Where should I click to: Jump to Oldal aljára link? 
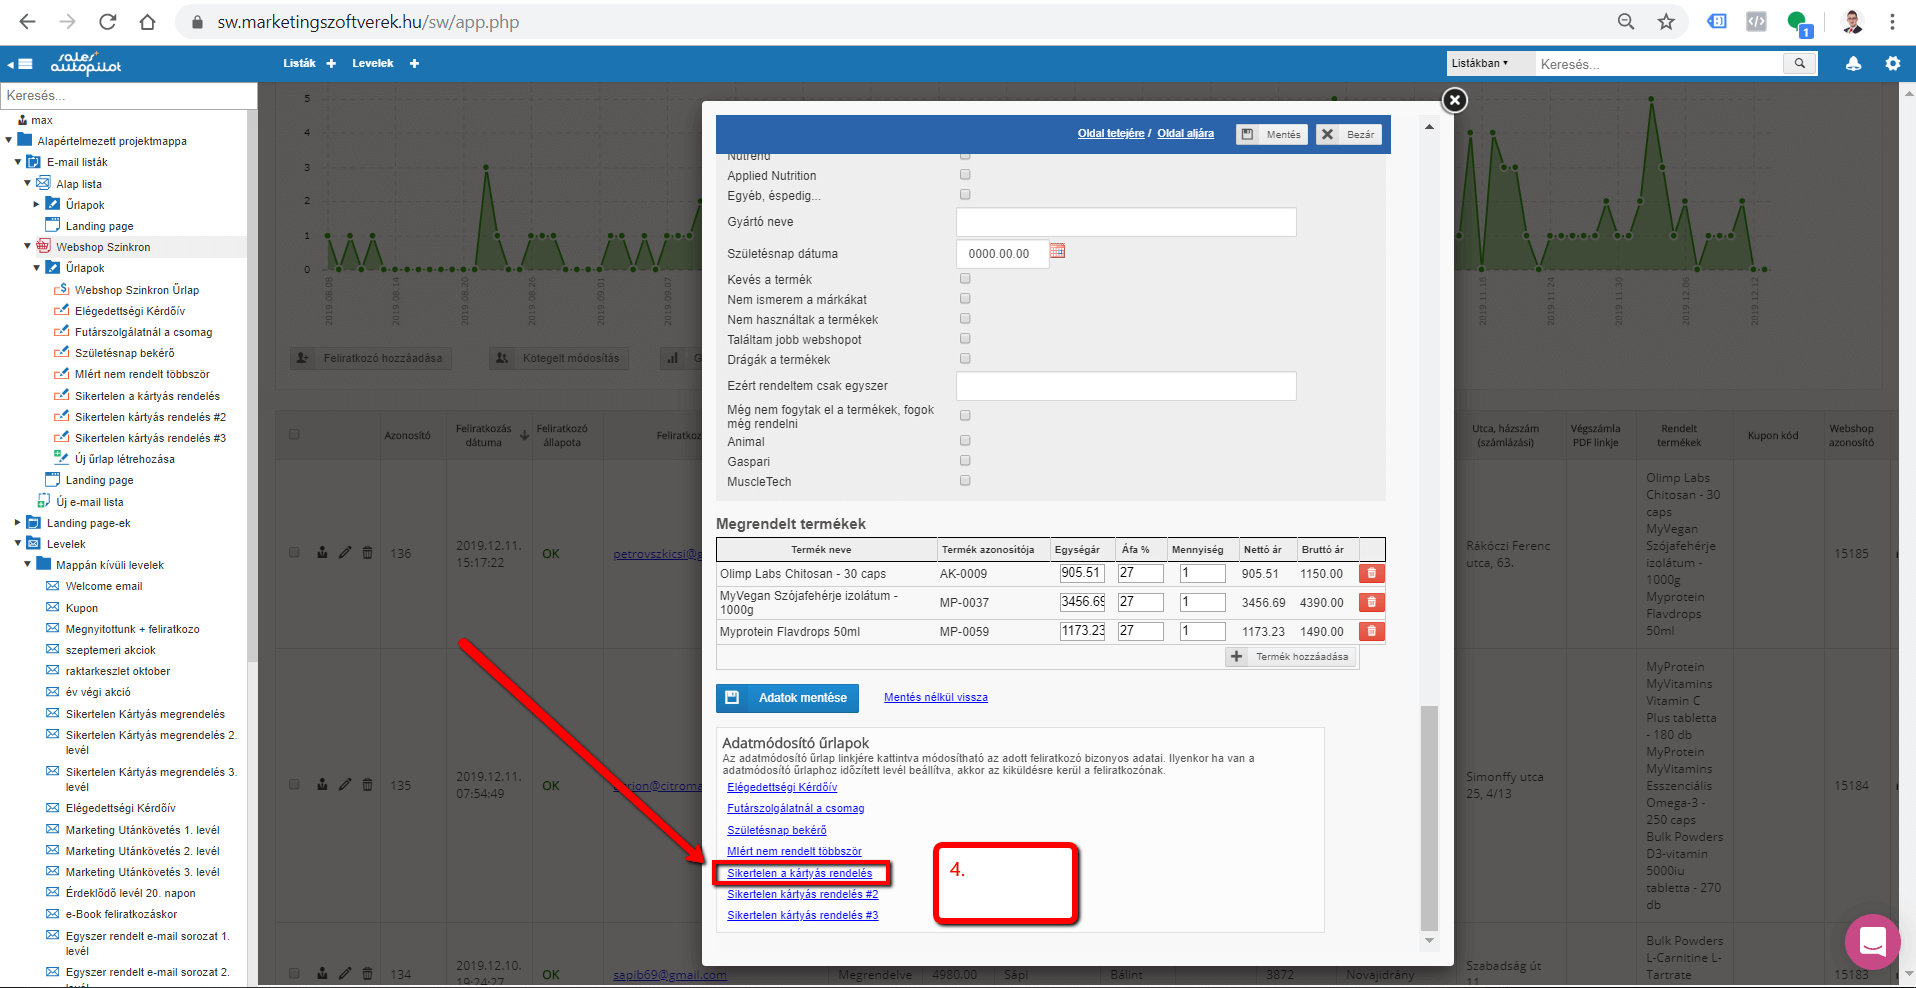click(x=1186, y=134)
